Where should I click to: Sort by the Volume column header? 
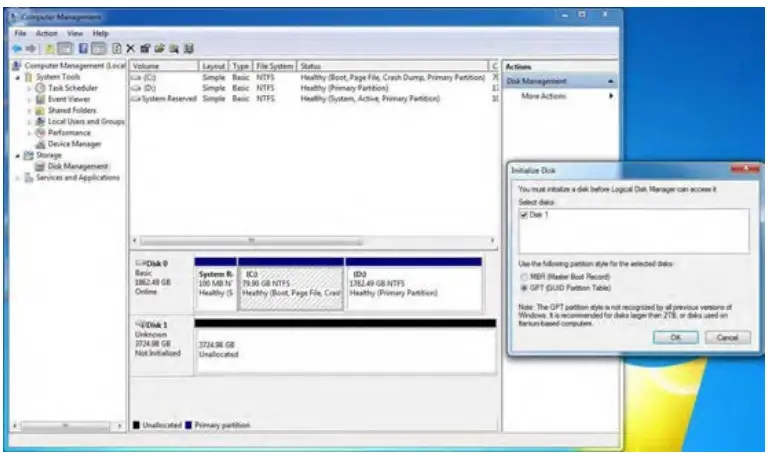click(x=164, y=66)
